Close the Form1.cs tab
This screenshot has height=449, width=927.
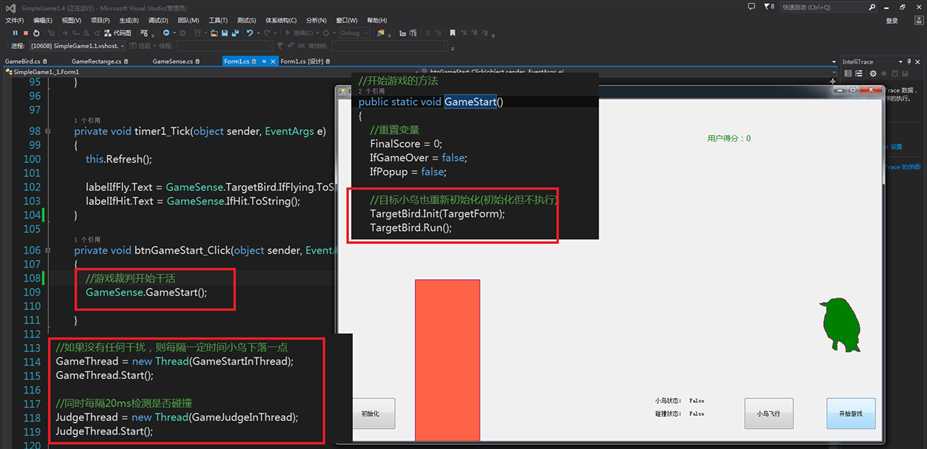click(273, 61)
